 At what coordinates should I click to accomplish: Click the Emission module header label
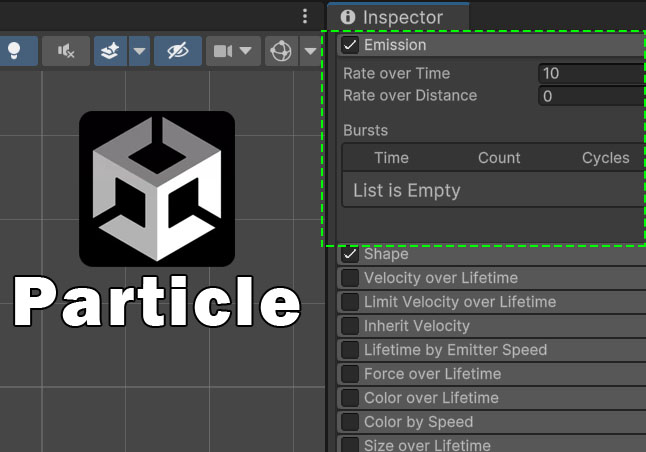tap(395, 45)
